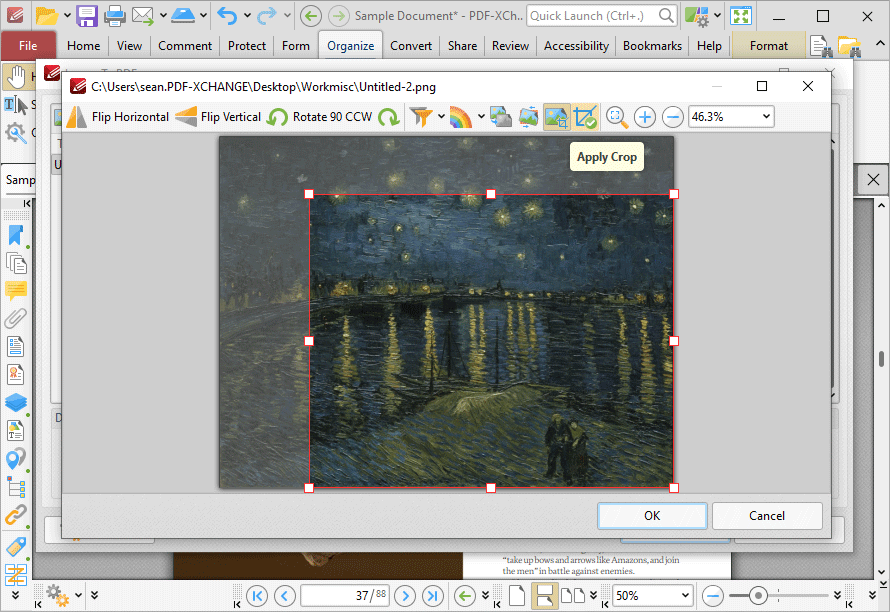Rotate image 90 degrees counter-clockwise

(320, 117)
